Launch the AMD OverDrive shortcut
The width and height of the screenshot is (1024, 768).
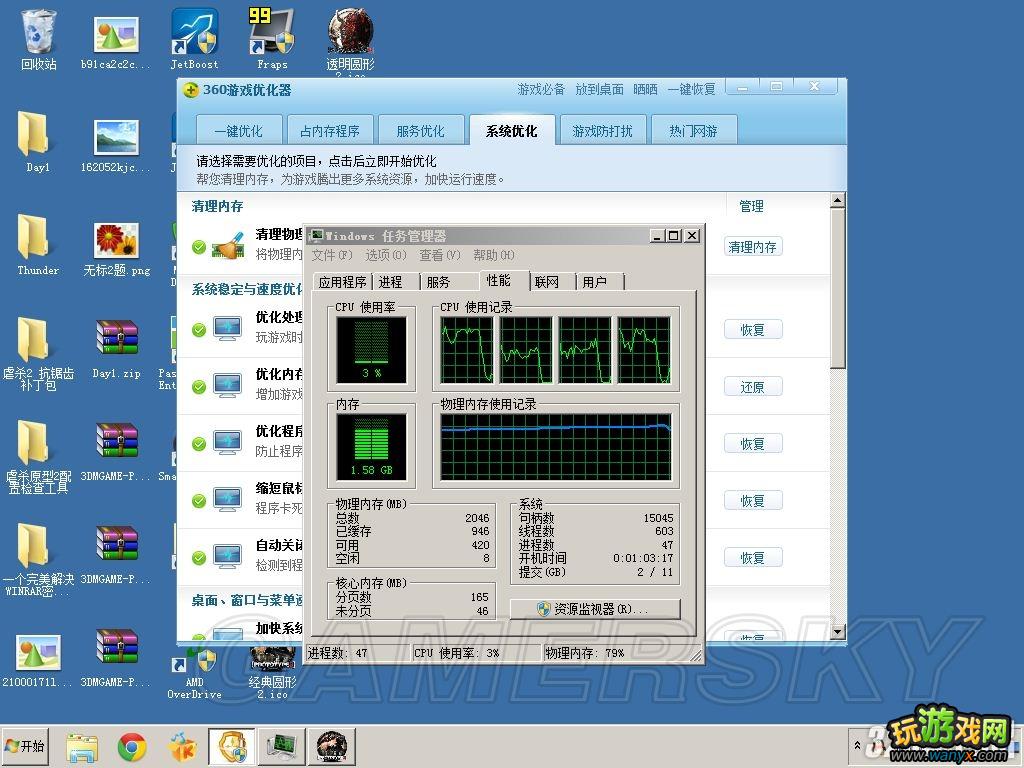click(x=194, y=673)
